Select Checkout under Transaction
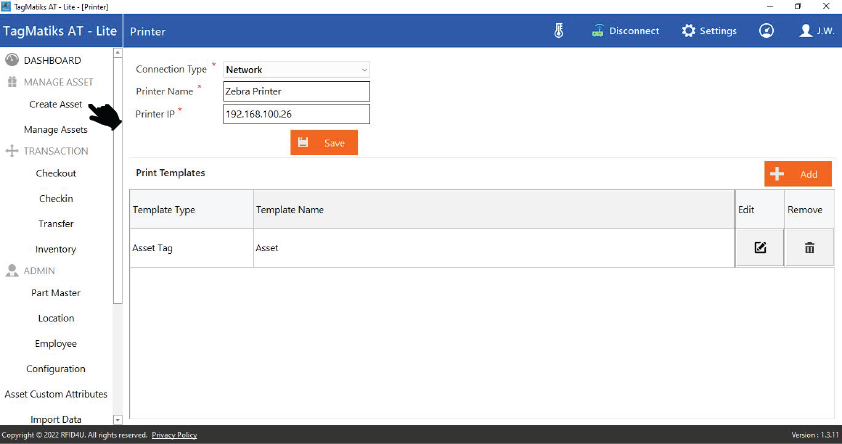 (x=56, y=174)
